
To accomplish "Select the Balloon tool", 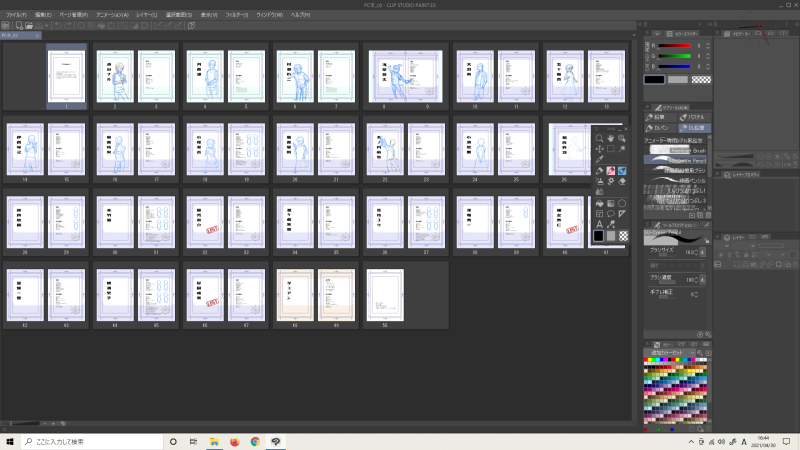I will coord(611,214).
